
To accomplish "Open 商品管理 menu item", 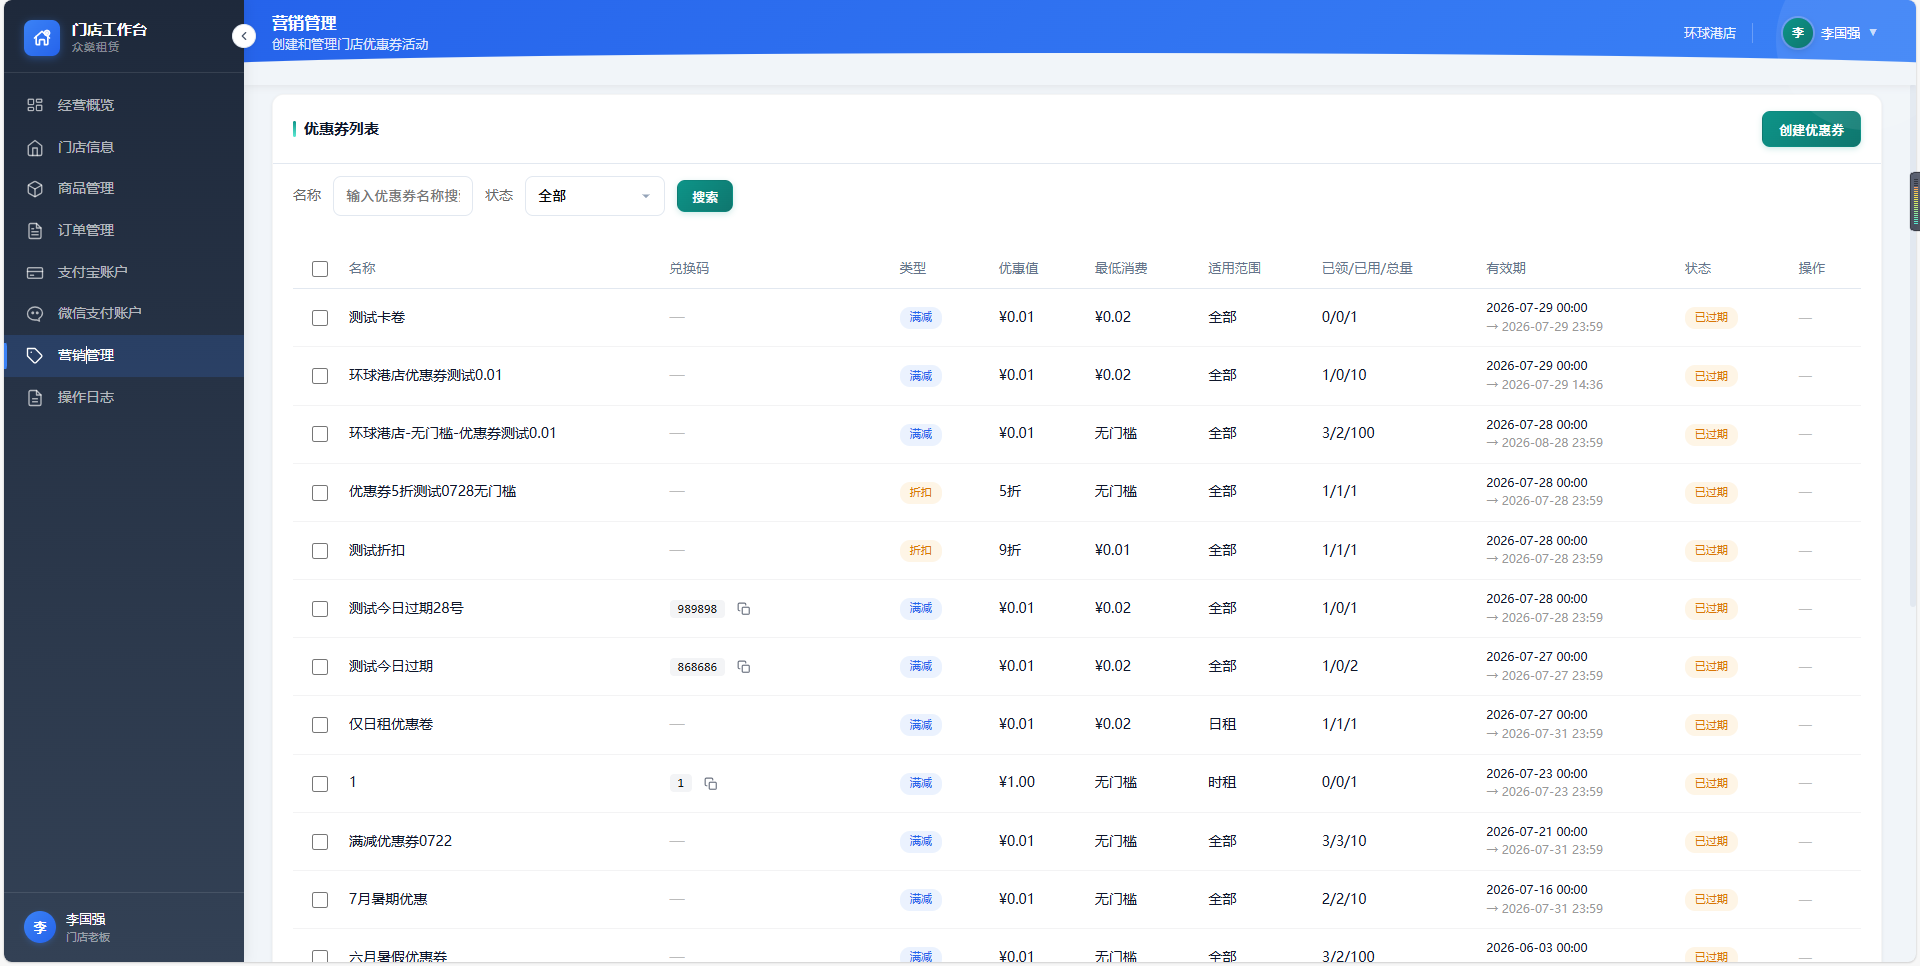I will pos(124,188).
